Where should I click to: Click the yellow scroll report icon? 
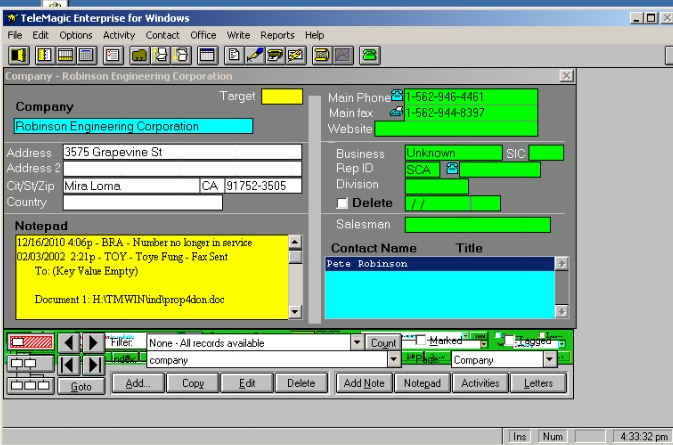click(x=322, y=55)
